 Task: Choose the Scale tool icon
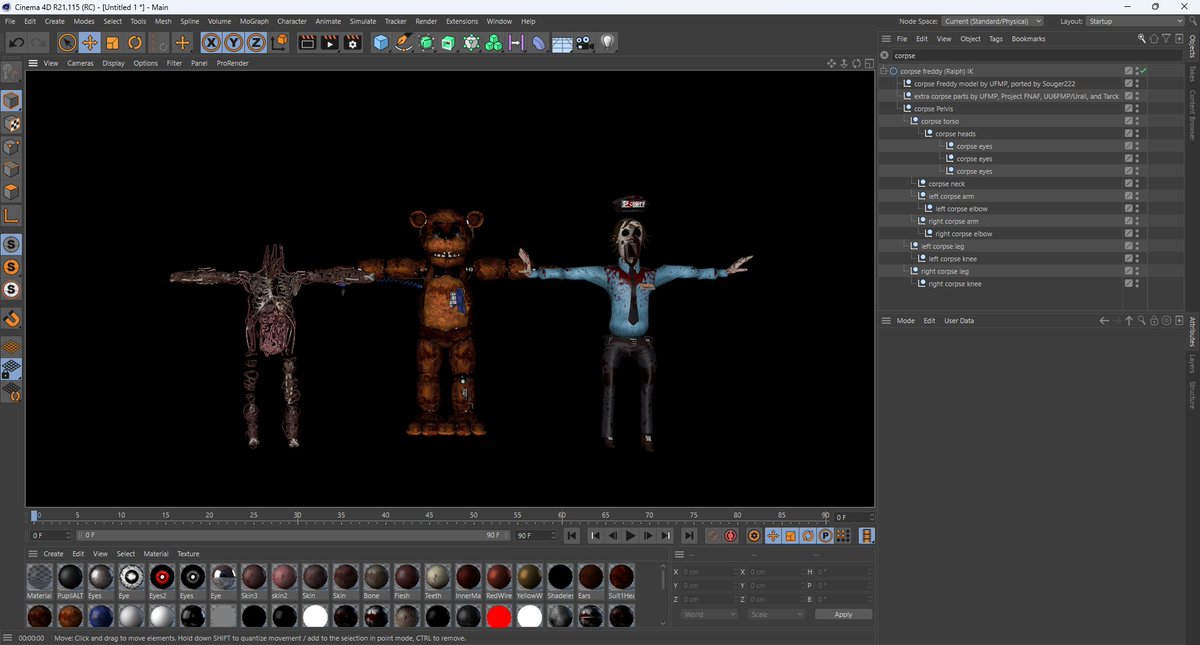112,42
